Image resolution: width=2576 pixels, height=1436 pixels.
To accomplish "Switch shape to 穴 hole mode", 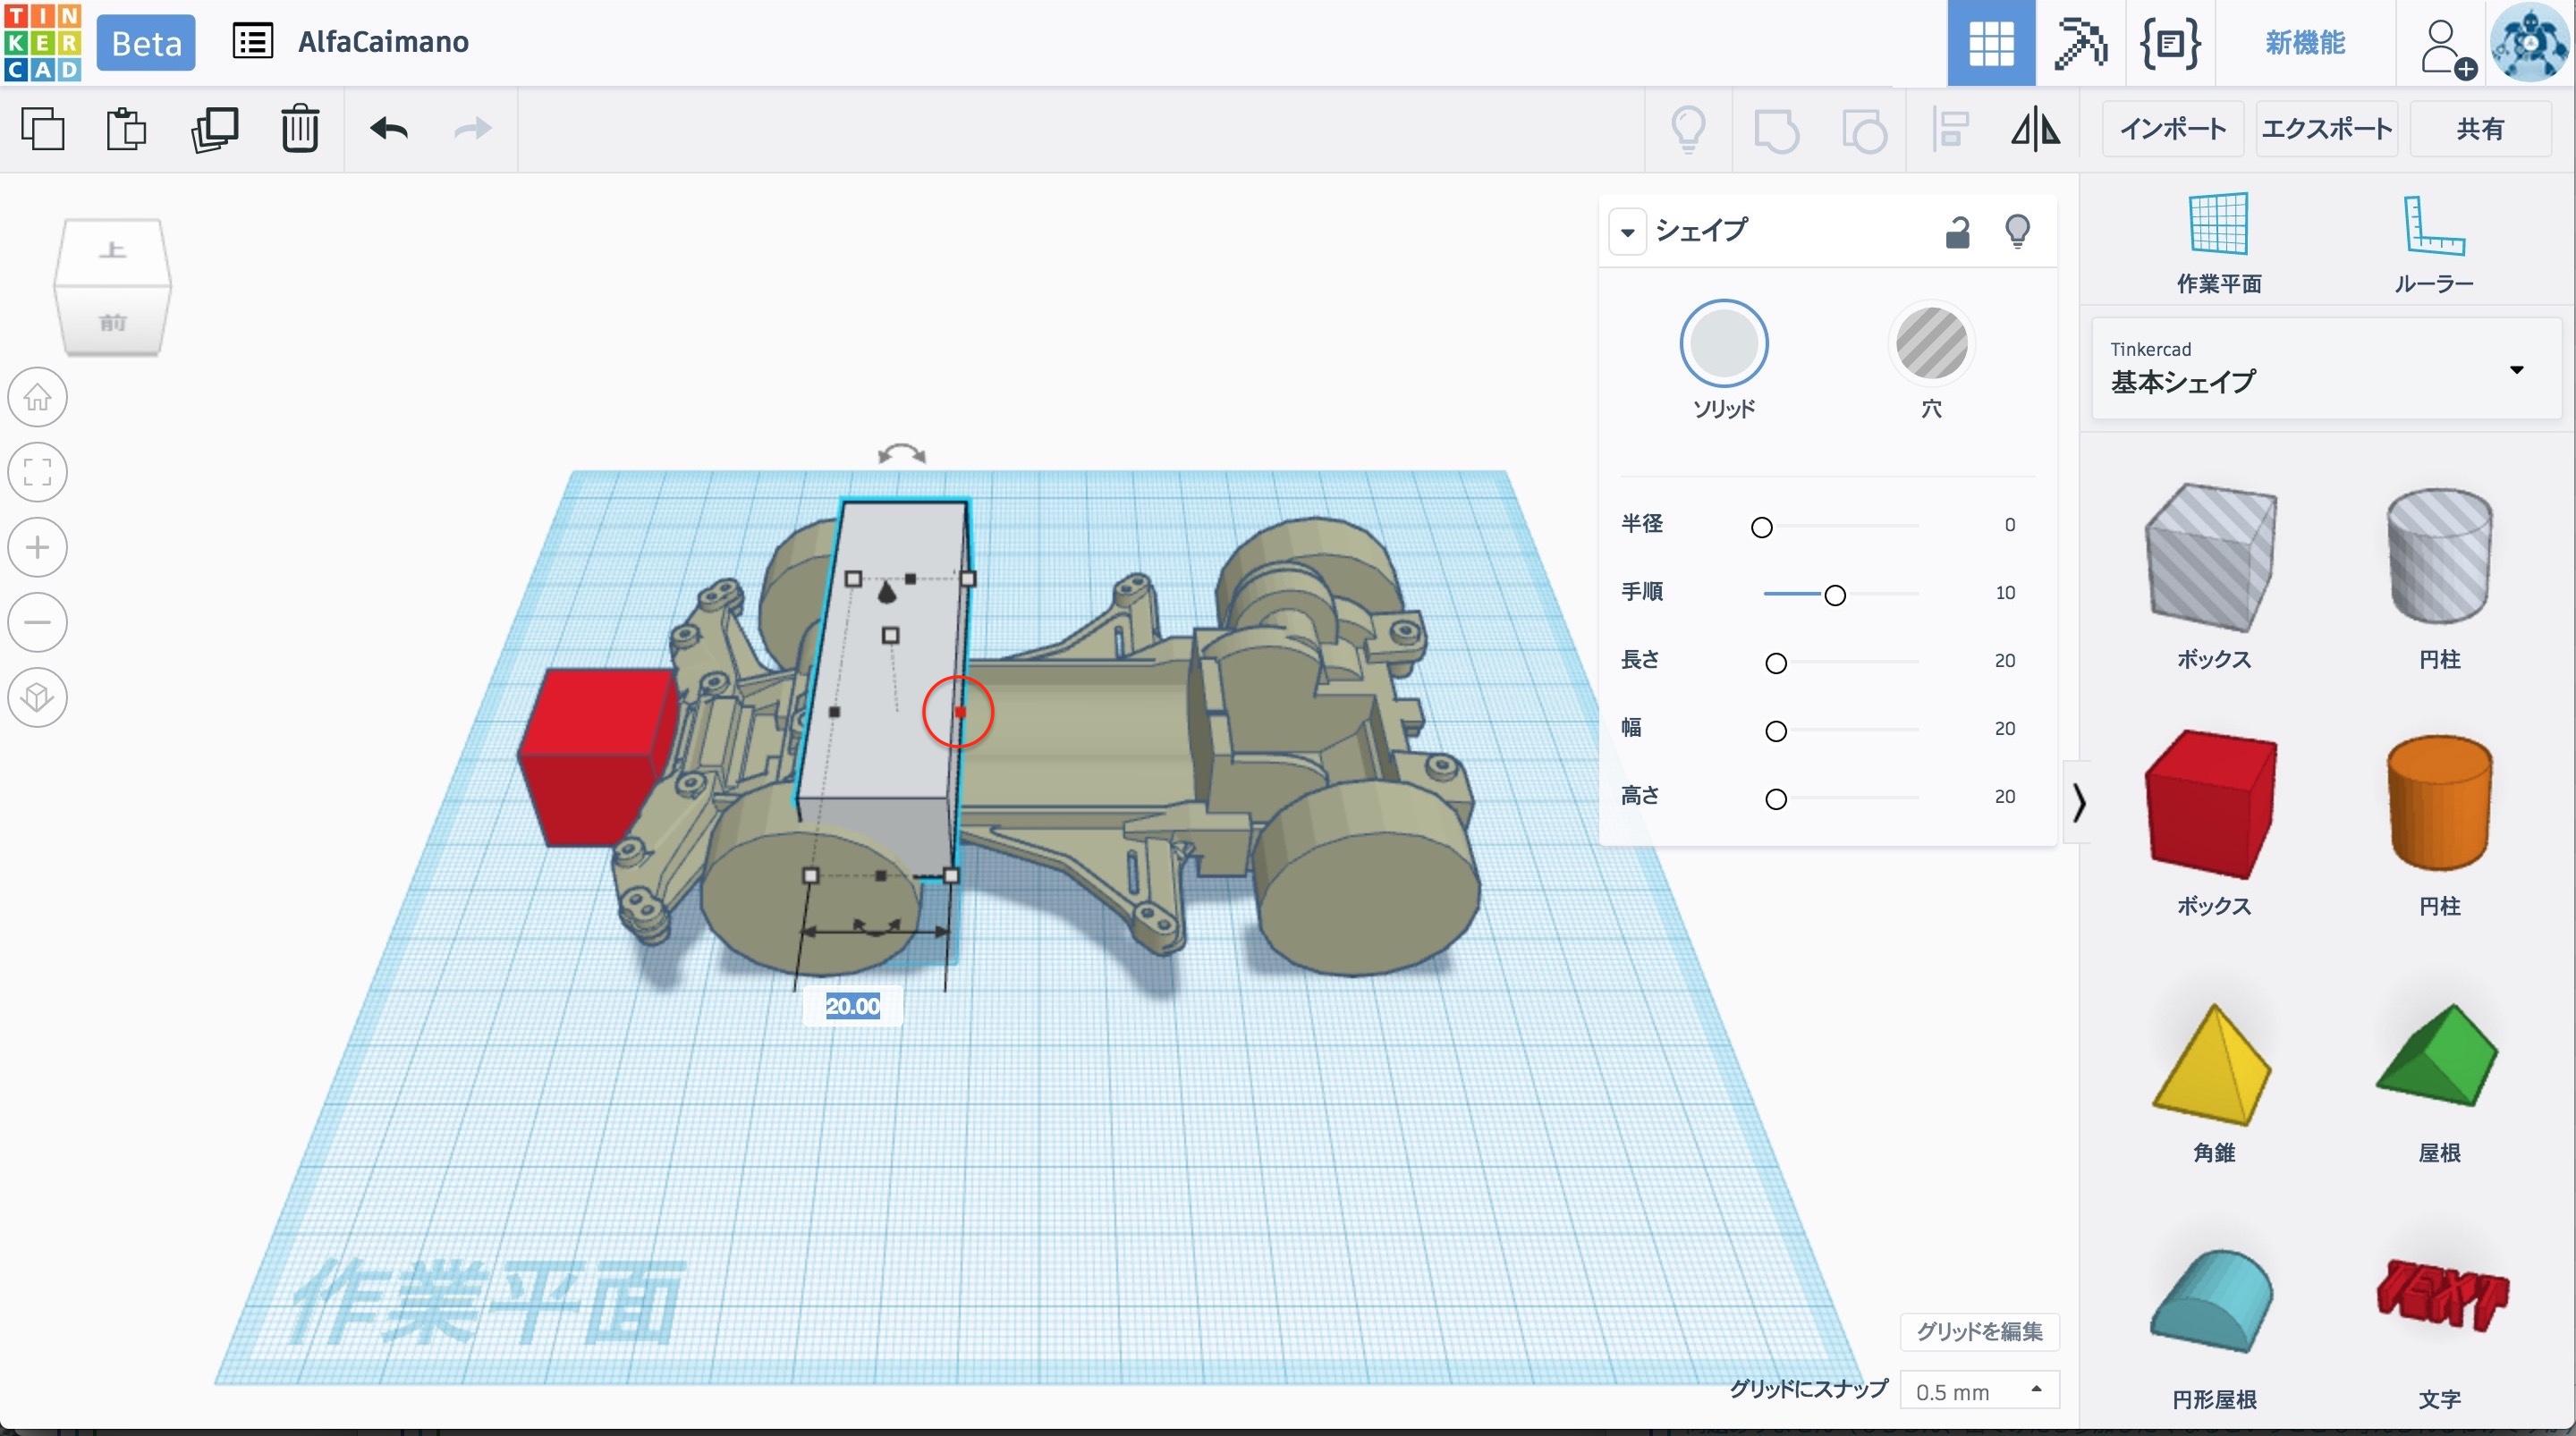I will (1931, 344).
